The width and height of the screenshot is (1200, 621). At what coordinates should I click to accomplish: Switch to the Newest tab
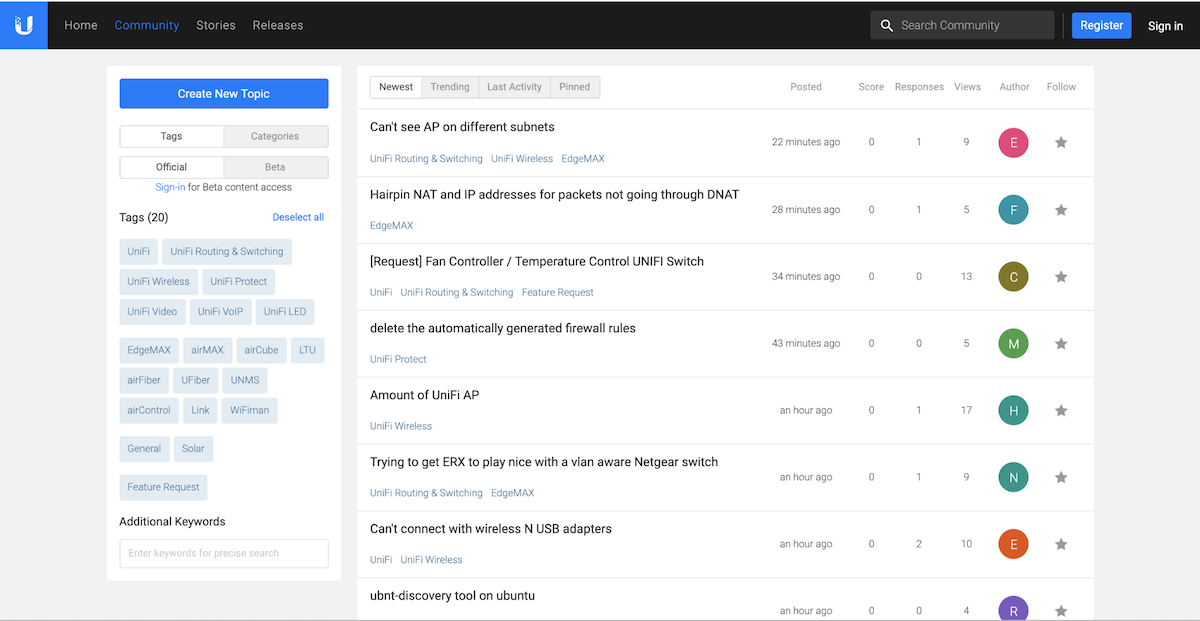click(x=396, y=87)
